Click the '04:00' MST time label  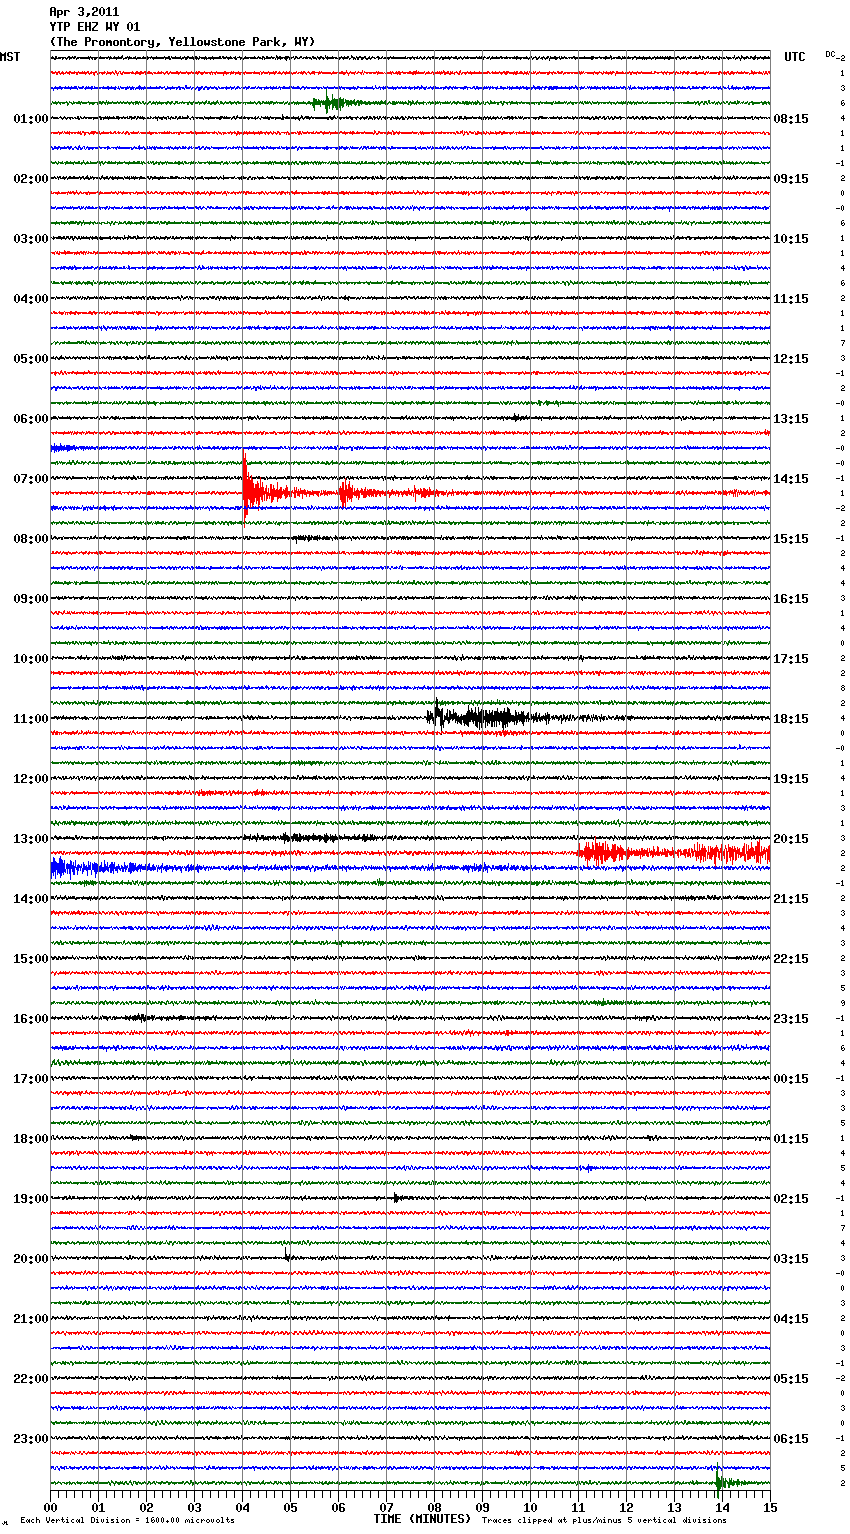pyautogui.click(x=31, y=299)
